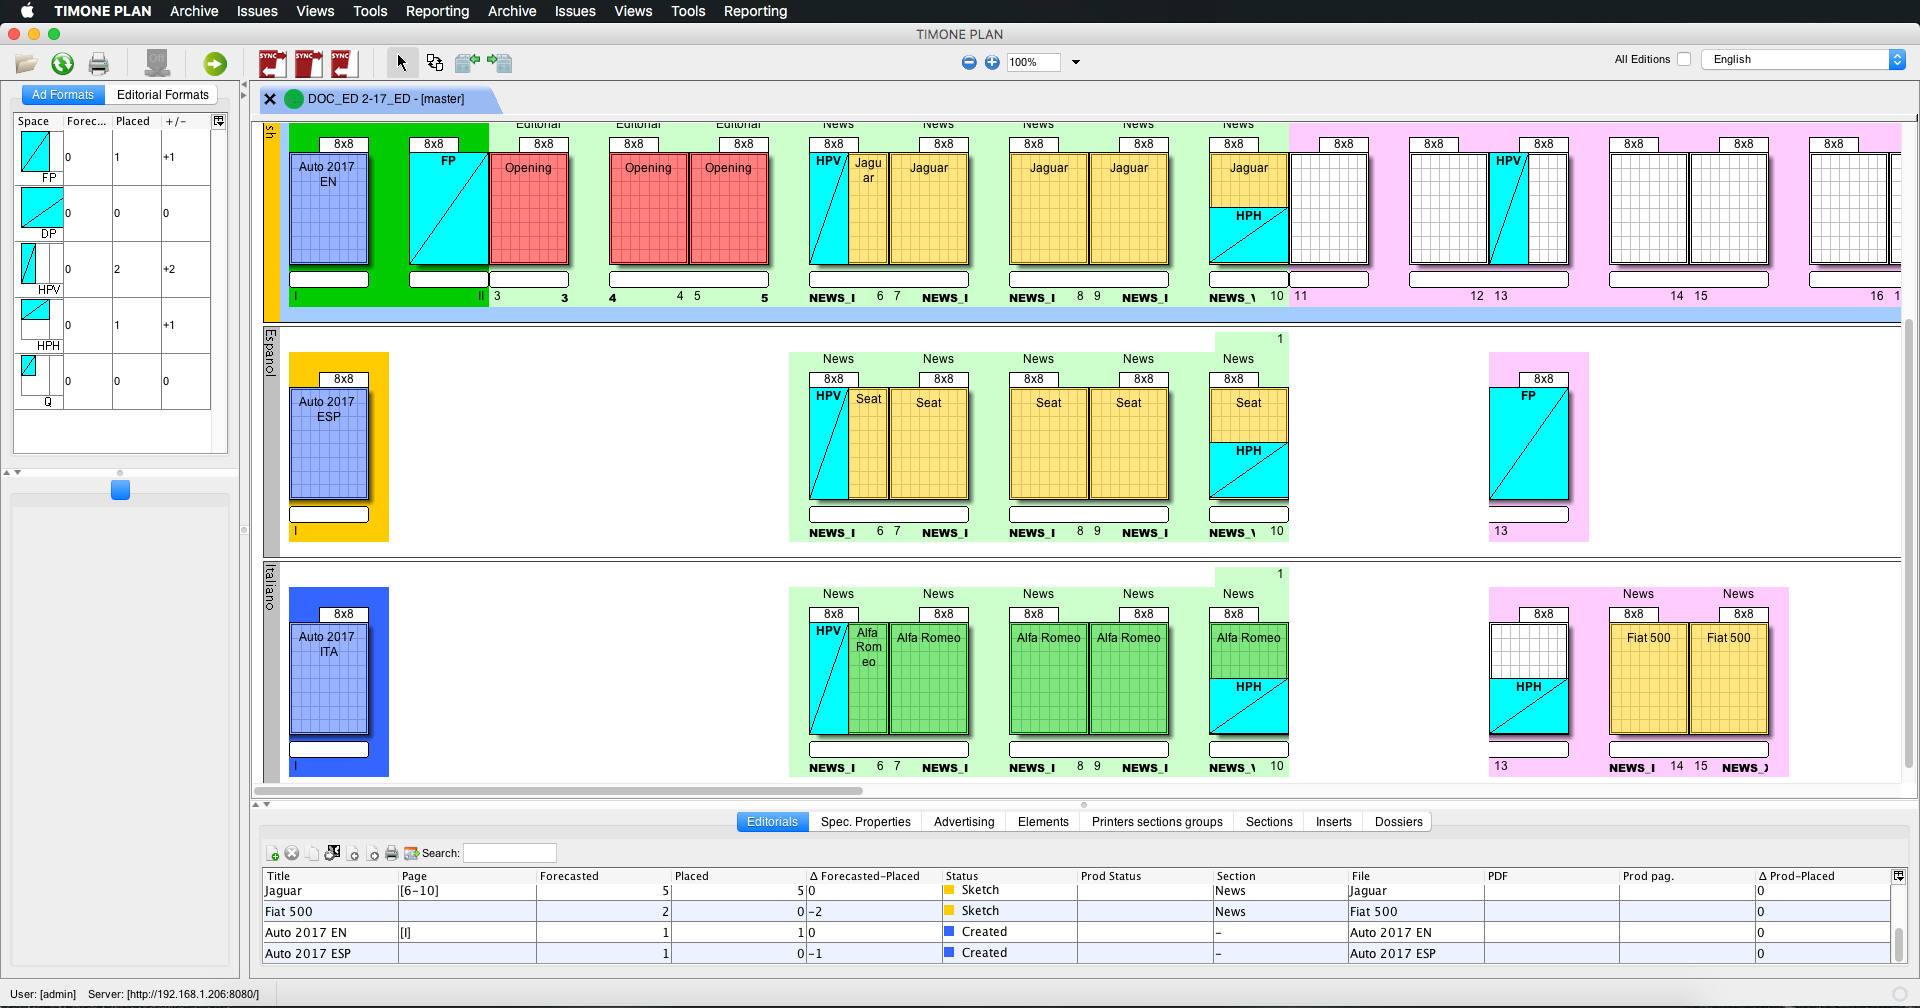1920x1008 pixels.
Task: Click the blue slider handle in left panel
Action: point(120,490)
